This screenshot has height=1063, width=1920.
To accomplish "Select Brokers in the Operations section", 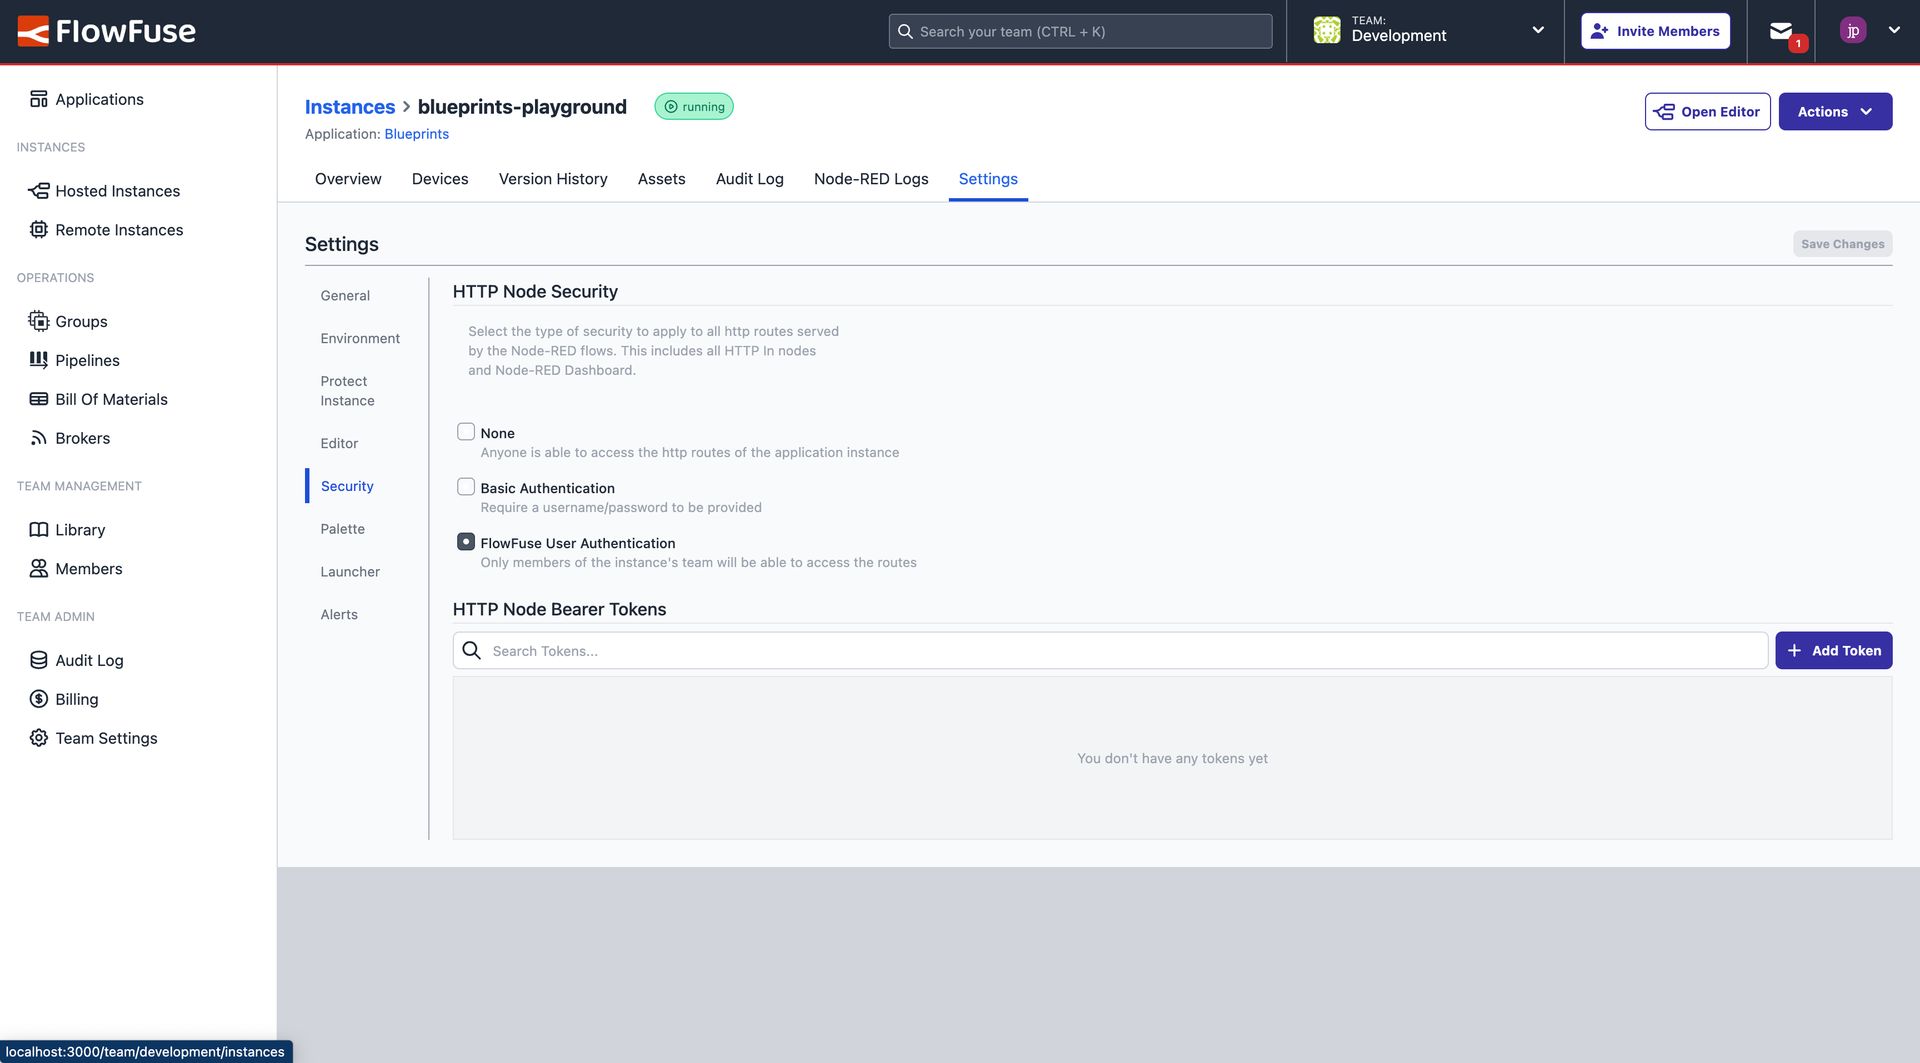I will click(82, 437).
